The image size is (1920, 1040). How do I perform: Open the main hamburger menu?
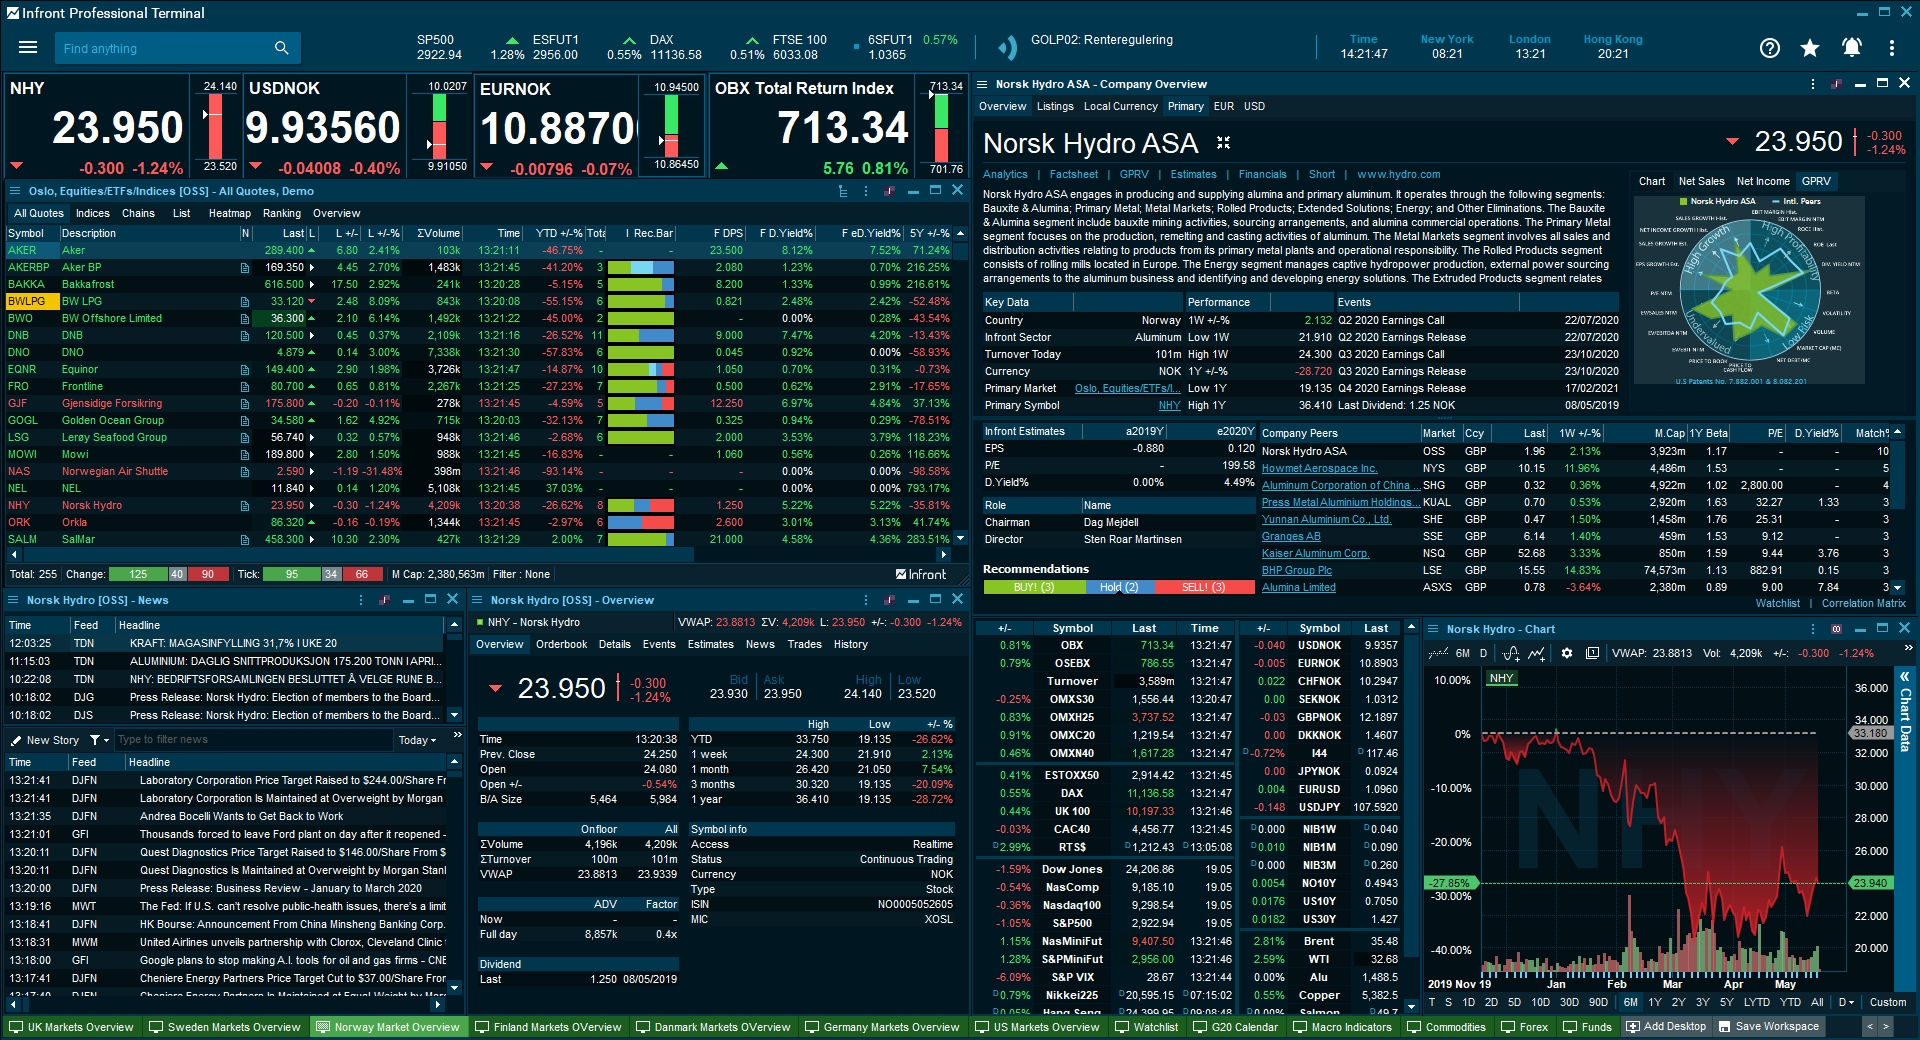pyautogui.click(x=28, y=48)
